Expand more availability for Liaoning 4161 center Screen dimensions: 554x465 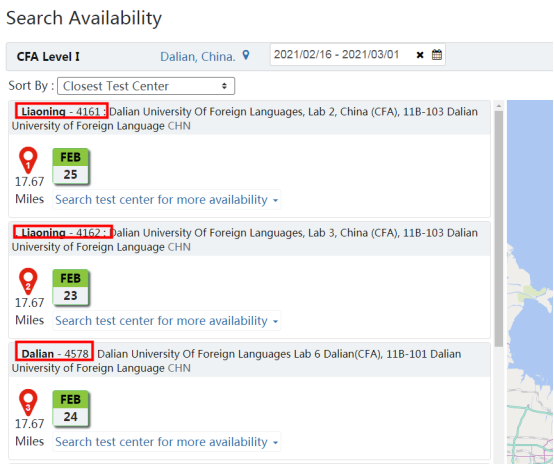(x=167, y=200)
